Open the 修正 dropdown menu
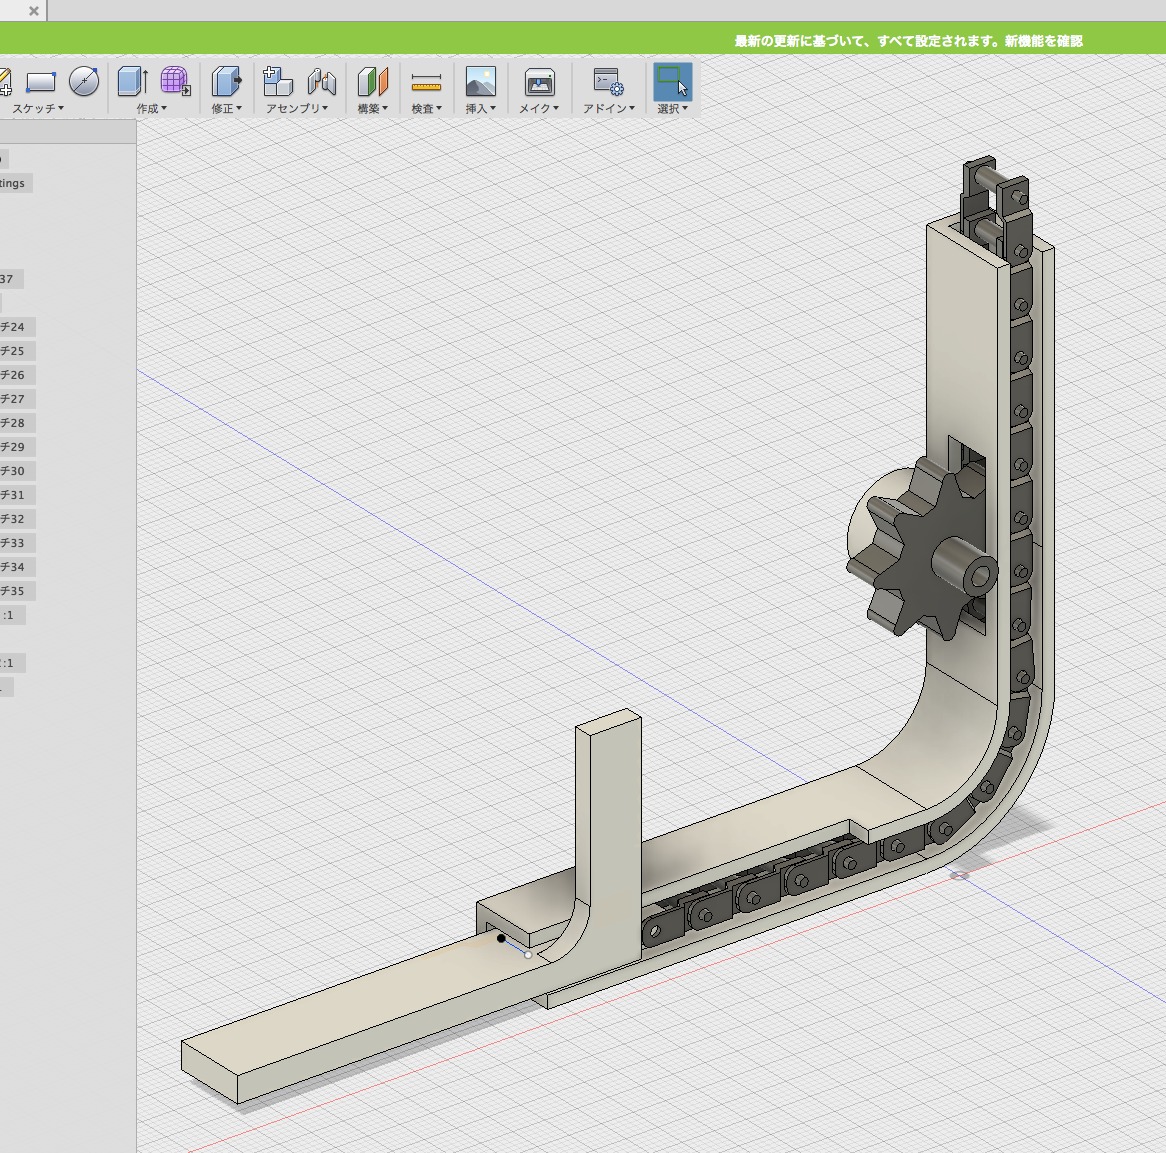The width and height of the screenshot is (1166, 1153). 226,108
